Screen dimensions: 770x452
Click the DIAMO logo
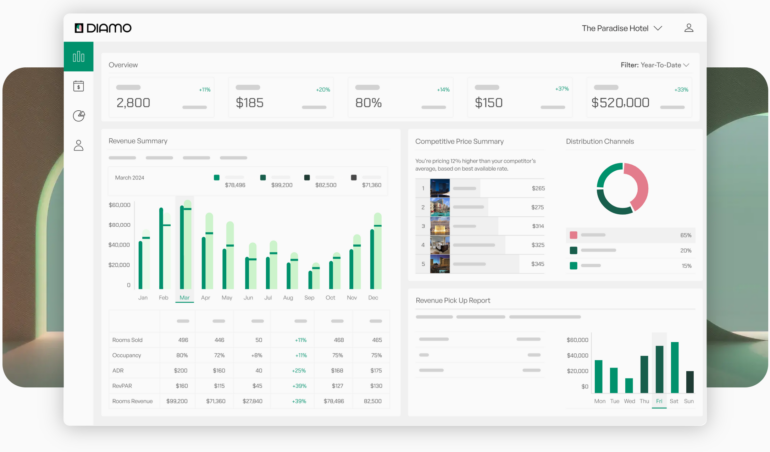click(x=103, y=28)
